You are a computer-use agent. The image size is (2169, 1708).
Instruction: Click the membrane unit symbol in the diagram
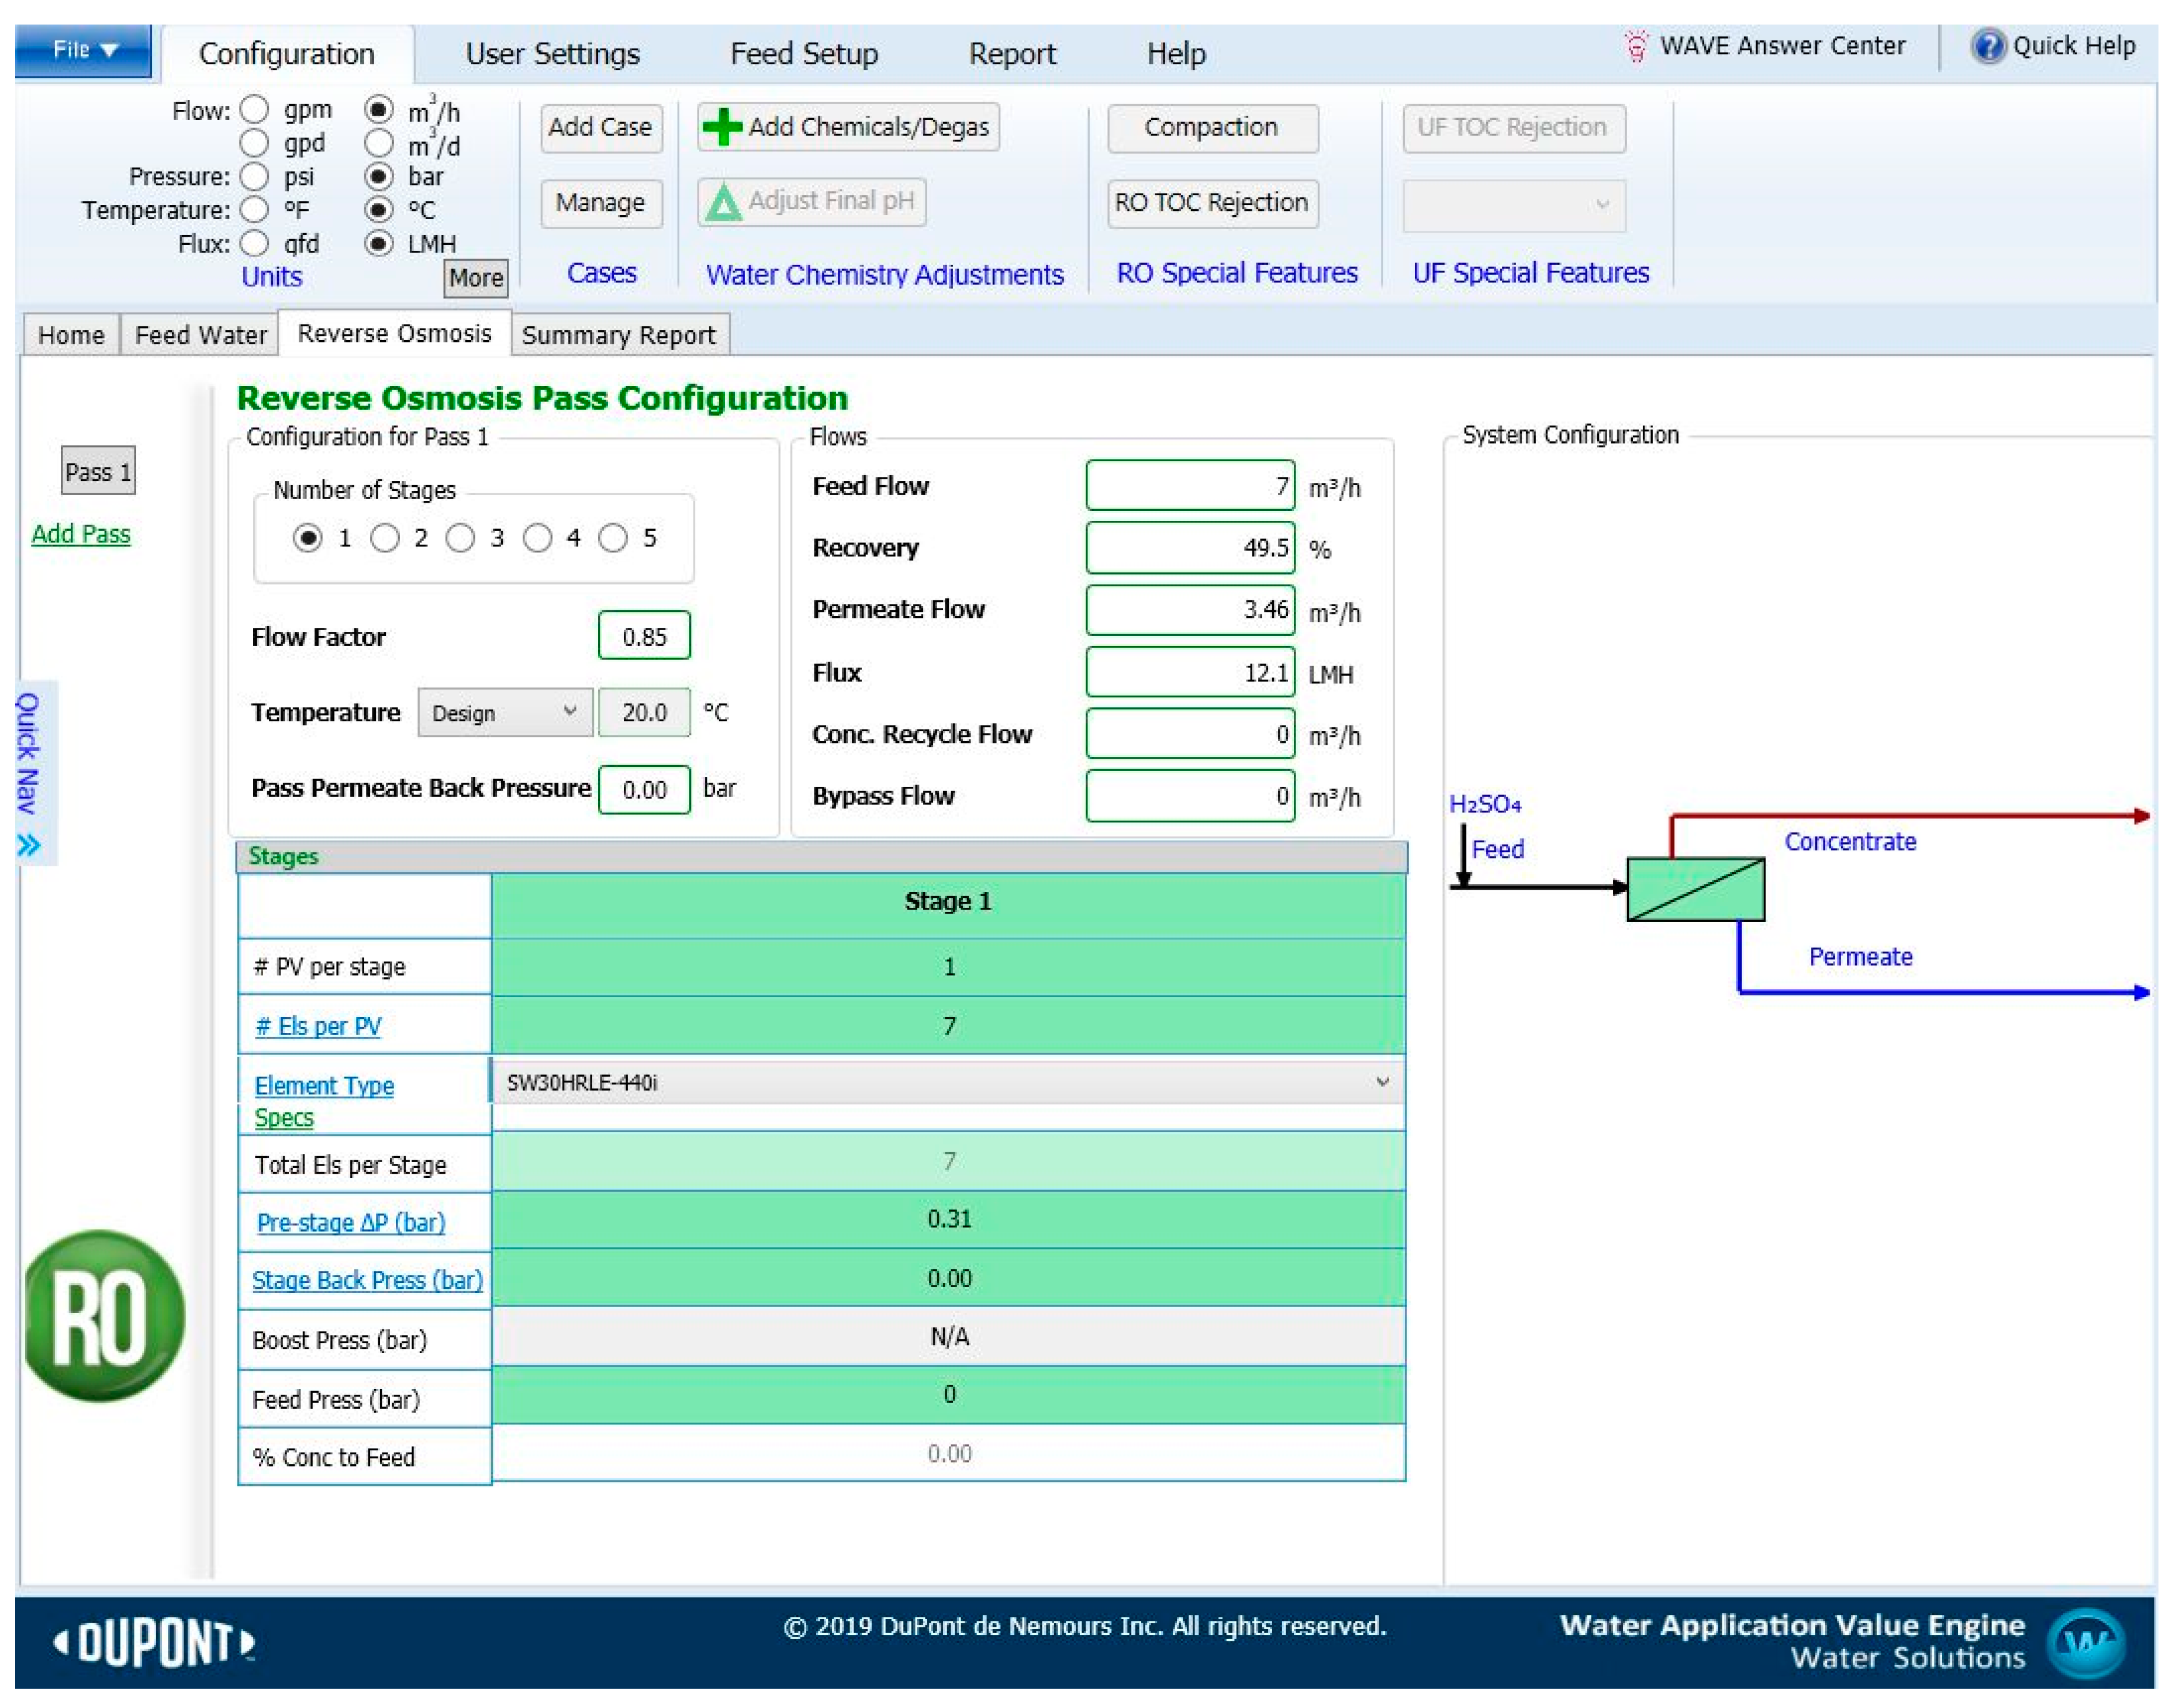coord(1695,888)
